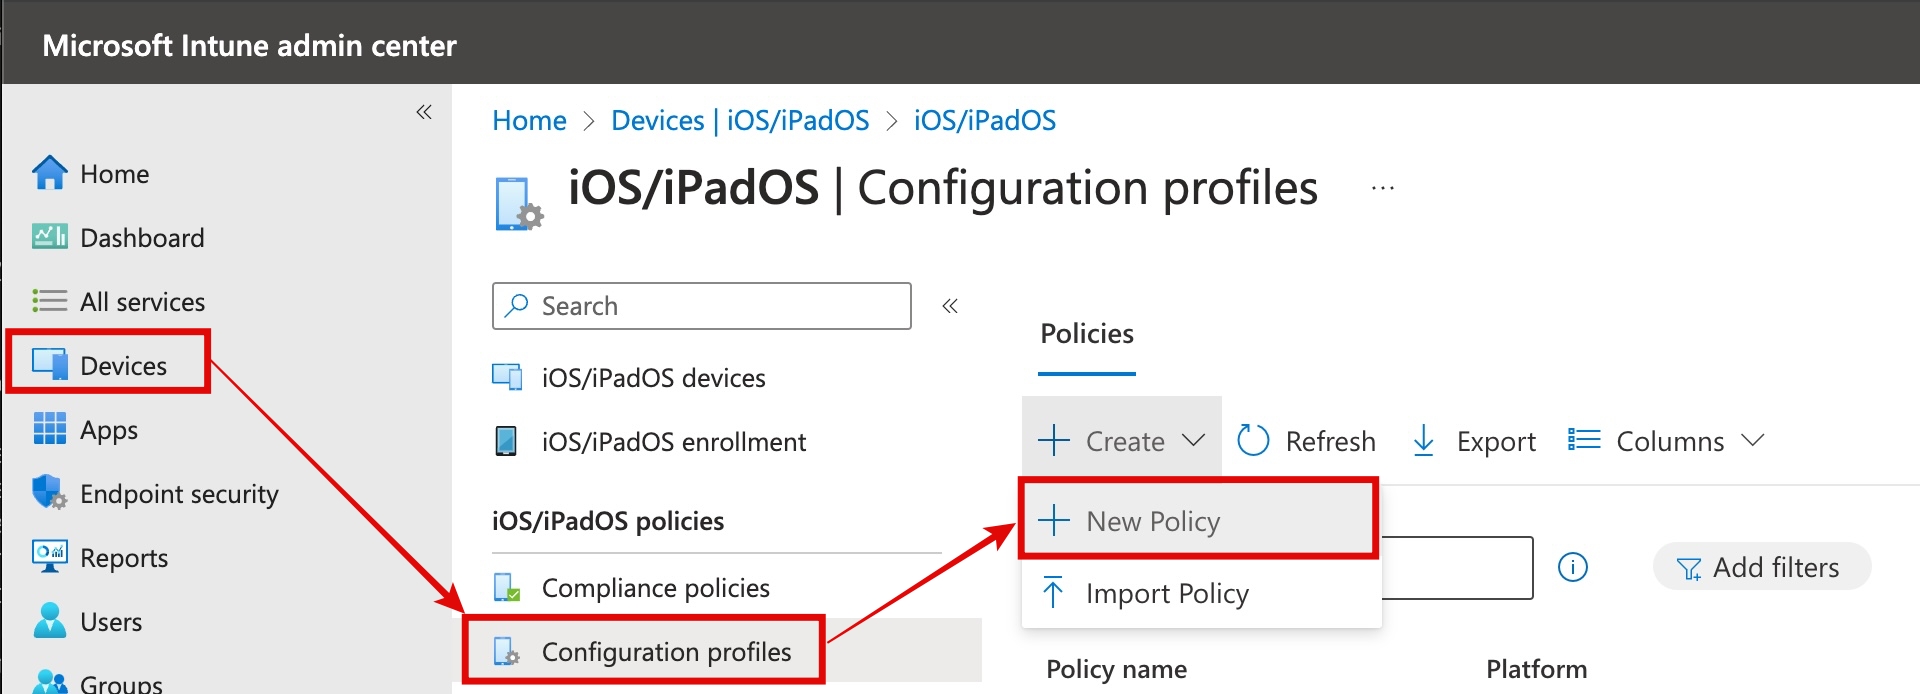Click the Users person icon
This screenshot has height=694, width=1920.
pyautogui.click(x=50, y=620)
